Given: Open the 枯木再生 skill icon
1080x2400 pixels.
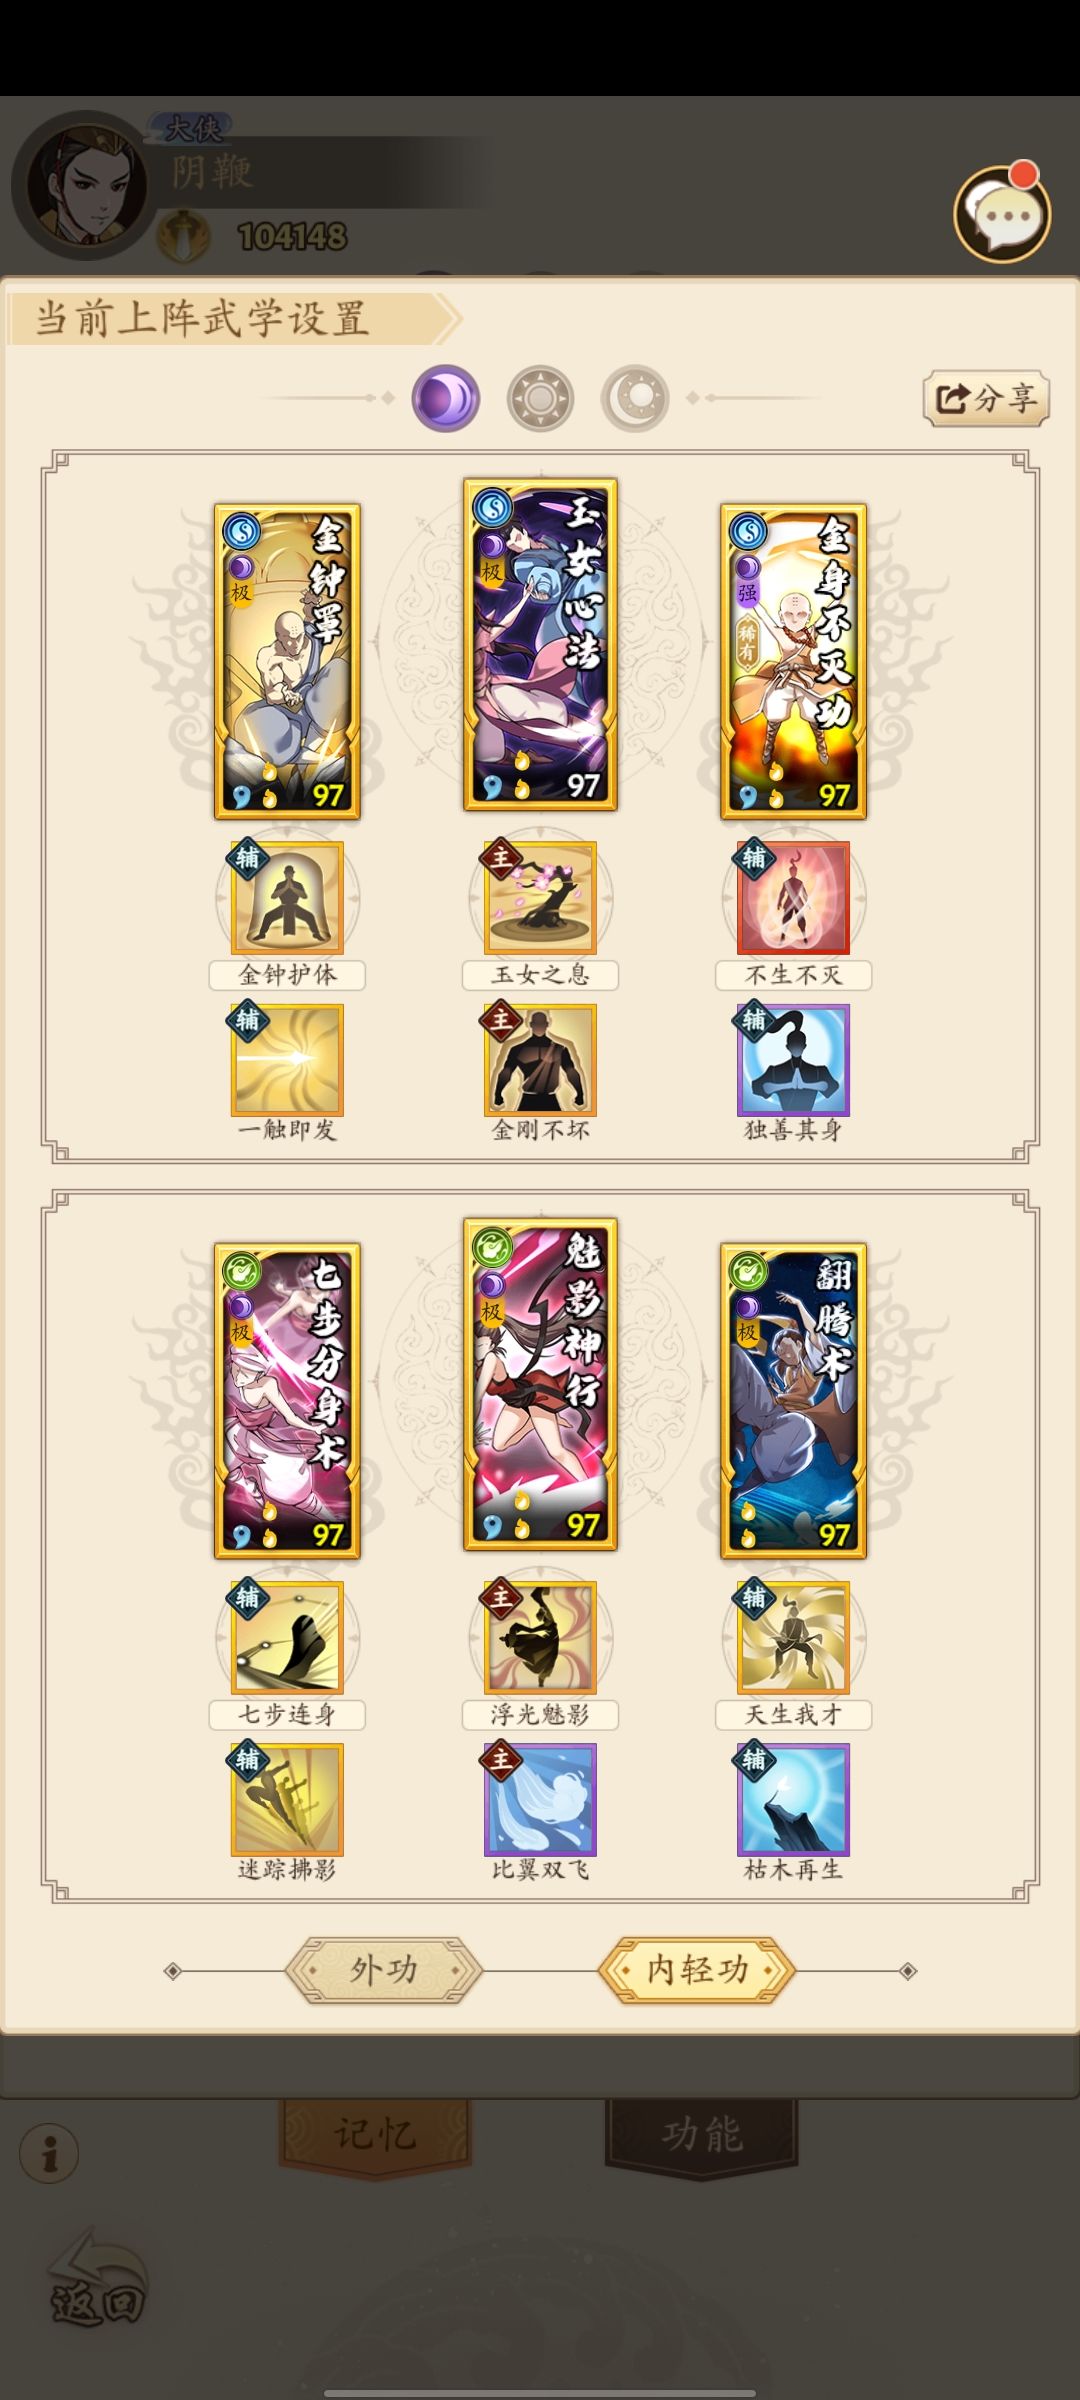Looking at the screenshot, I should [793, 1800].
